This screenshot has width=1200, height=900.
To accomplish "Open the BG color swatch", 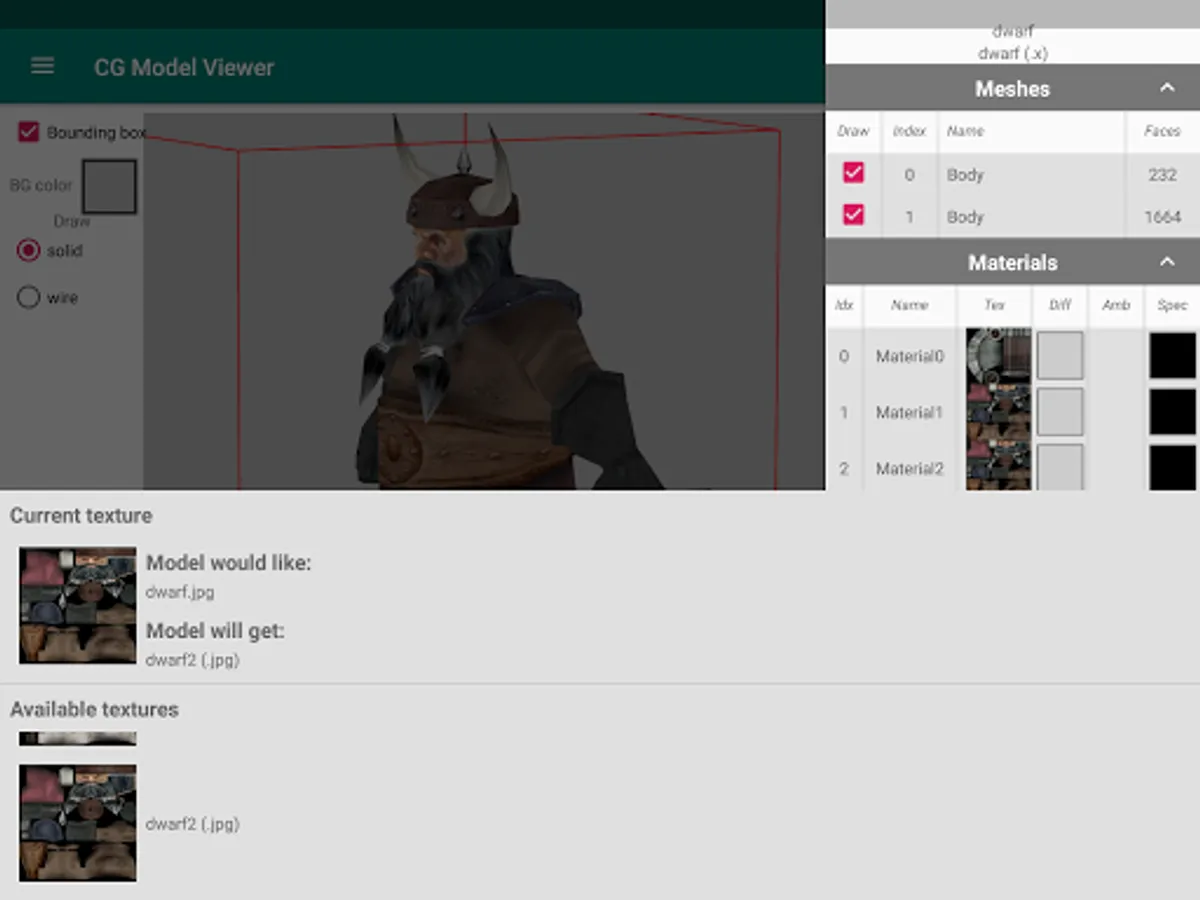I will pos(109,186).
